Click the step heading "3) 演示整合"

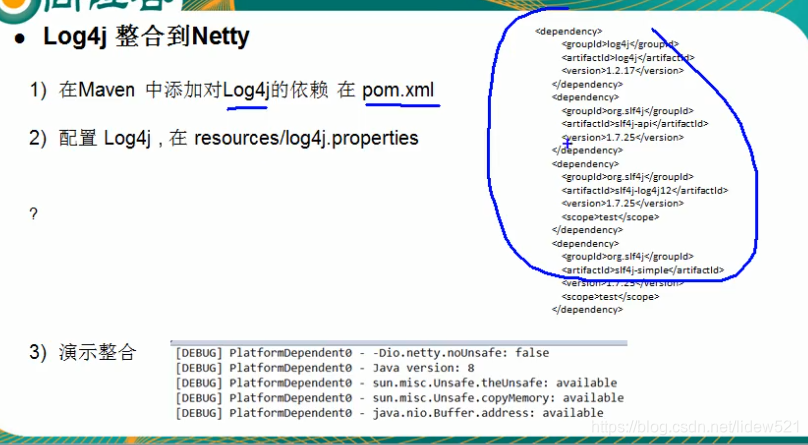[83, 352]
